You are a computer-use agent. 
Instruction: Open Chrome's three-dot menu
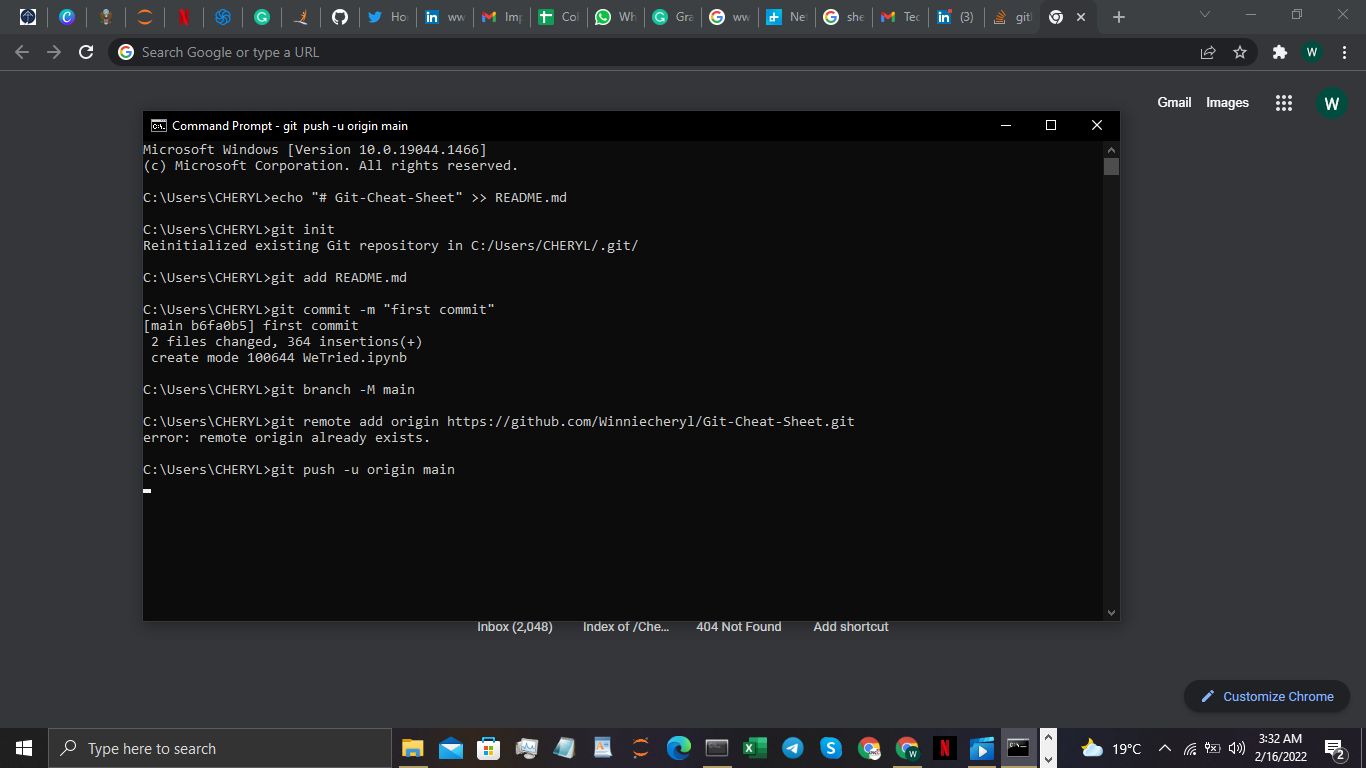(x=1344, y=50)
